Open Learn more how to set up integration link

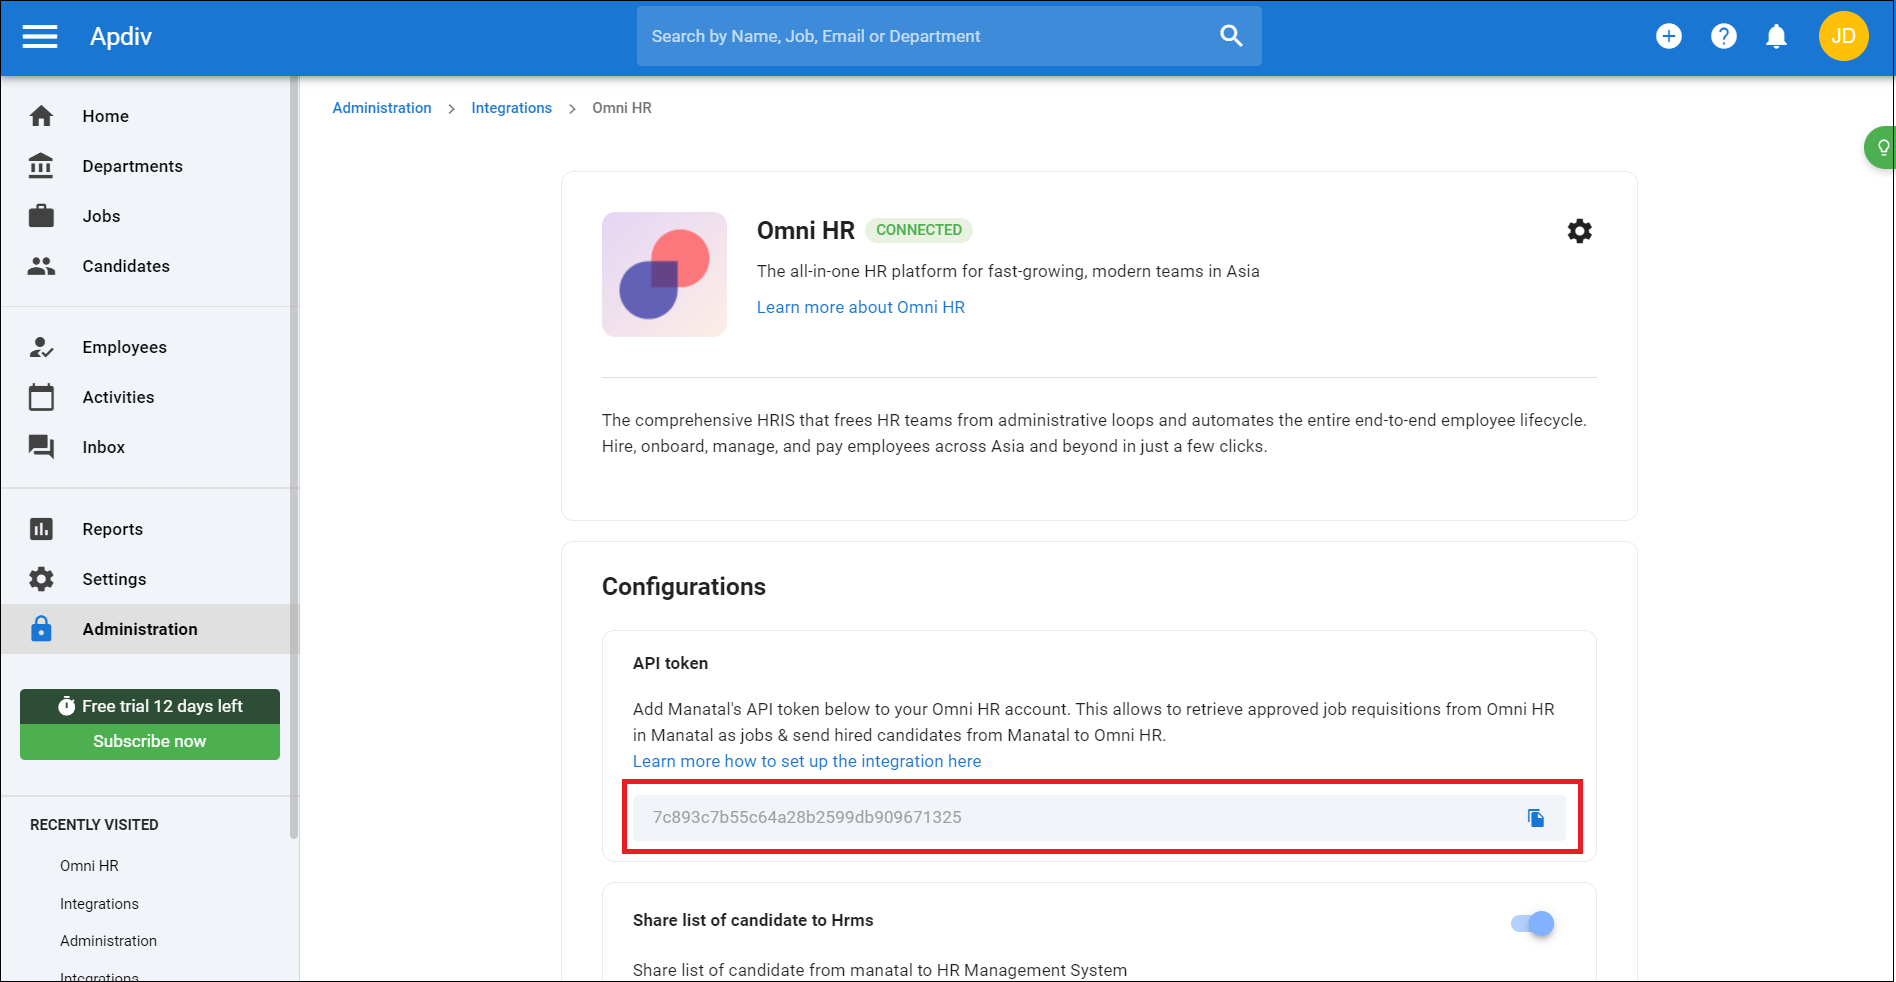807,761
